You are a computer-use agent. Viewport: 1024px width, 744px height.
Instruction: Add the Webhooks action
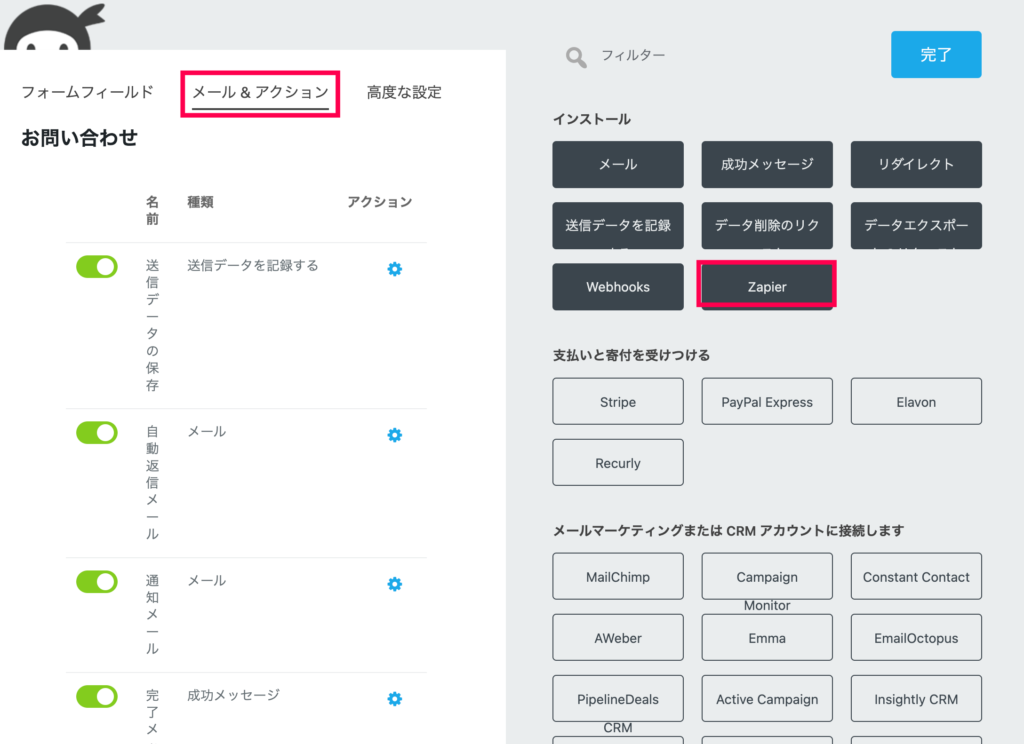click(618, 287)
